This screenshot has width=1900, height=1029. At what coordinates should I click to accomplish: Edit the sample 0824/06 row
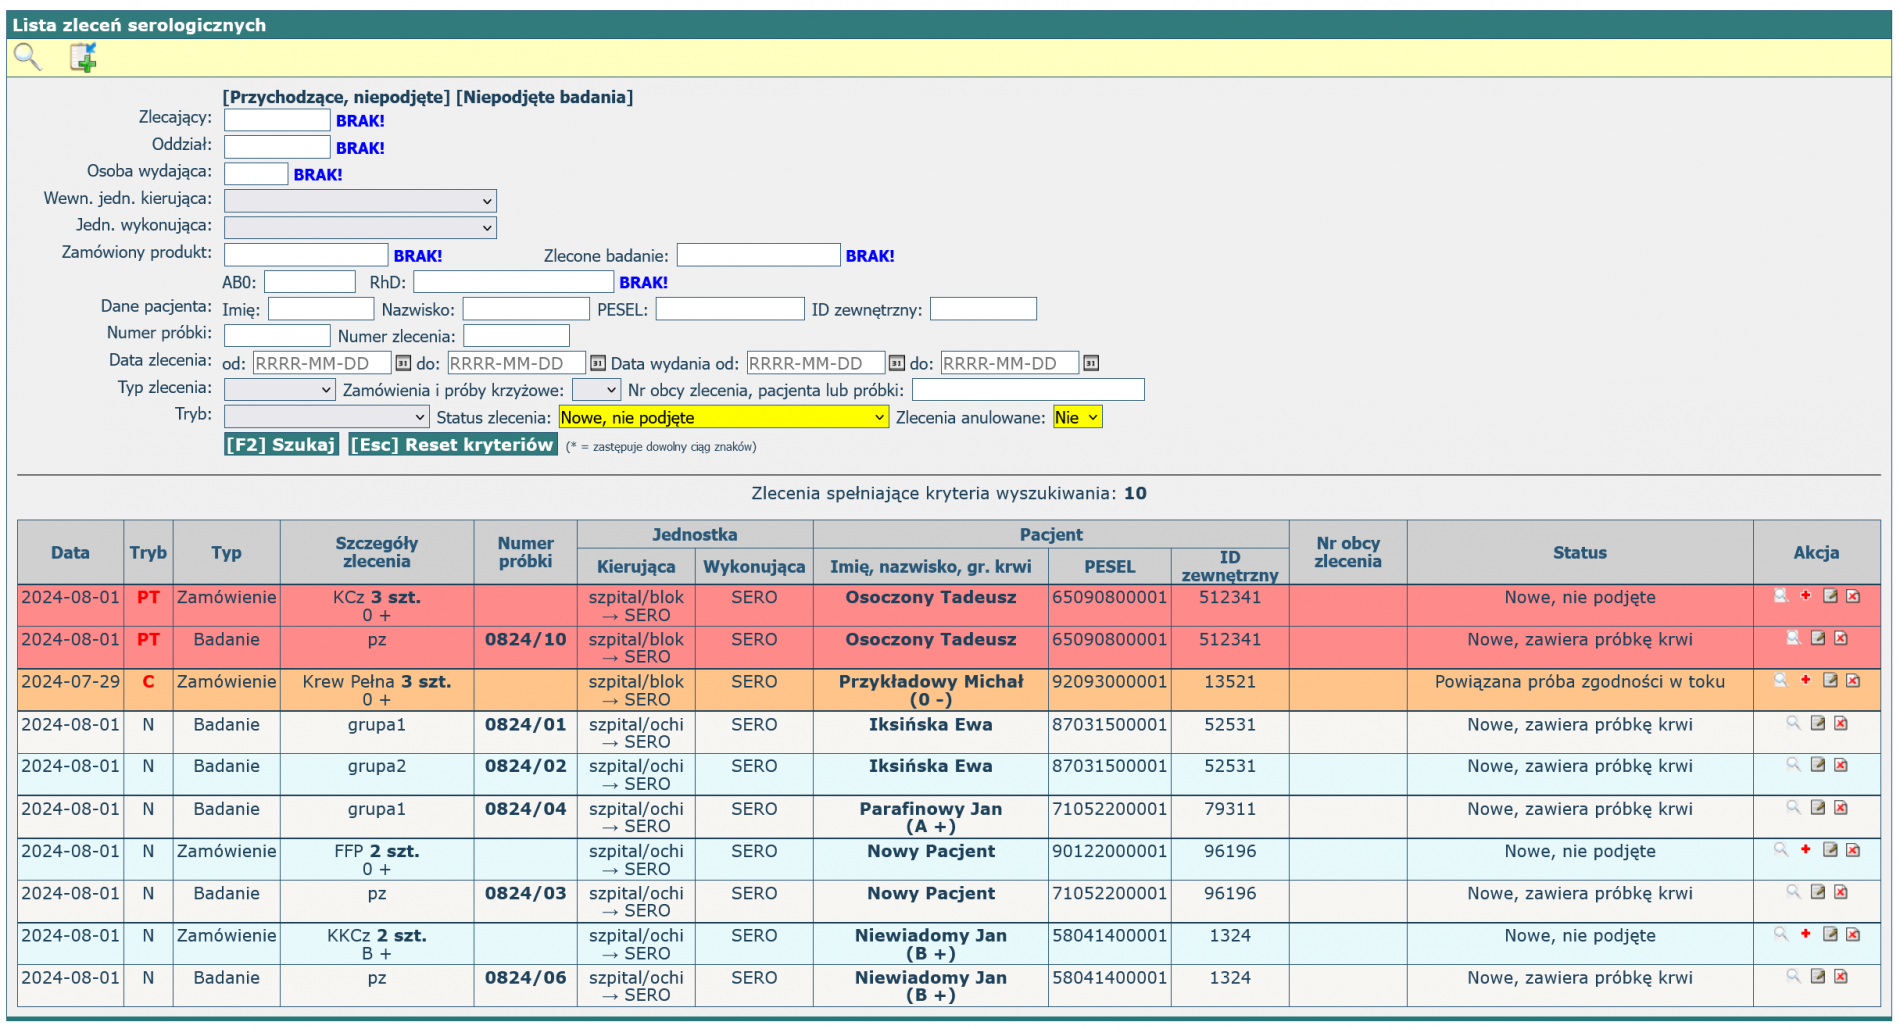1818,977
